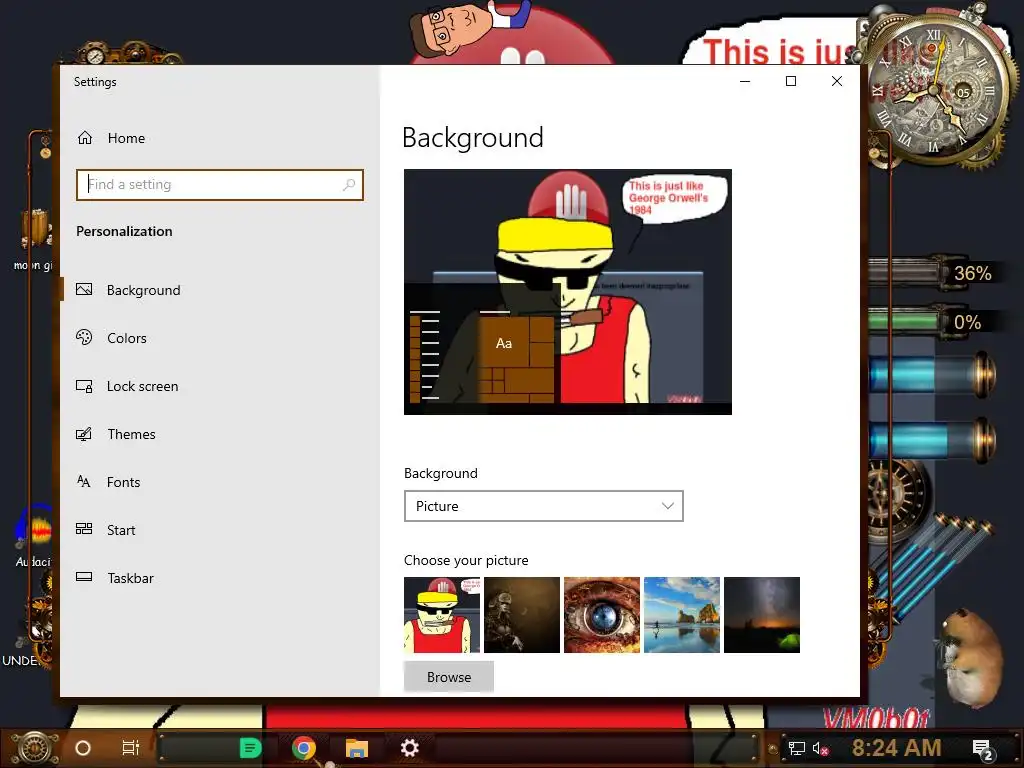Open the Start settings page
Viewport: 1024px width, 768px height.
(x=121, y=530)
